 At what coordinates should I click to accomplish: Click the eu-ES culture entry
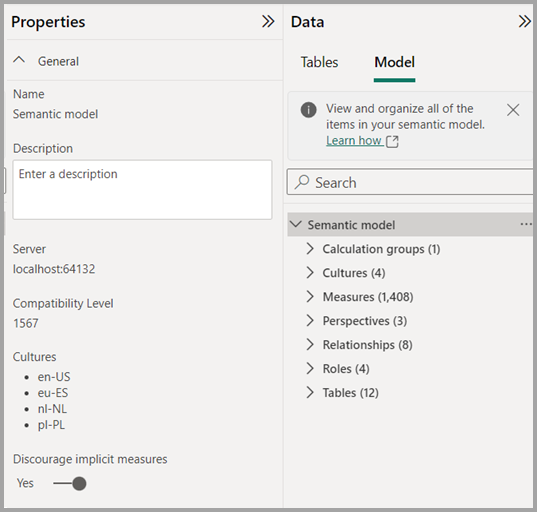tap(53, 393)
